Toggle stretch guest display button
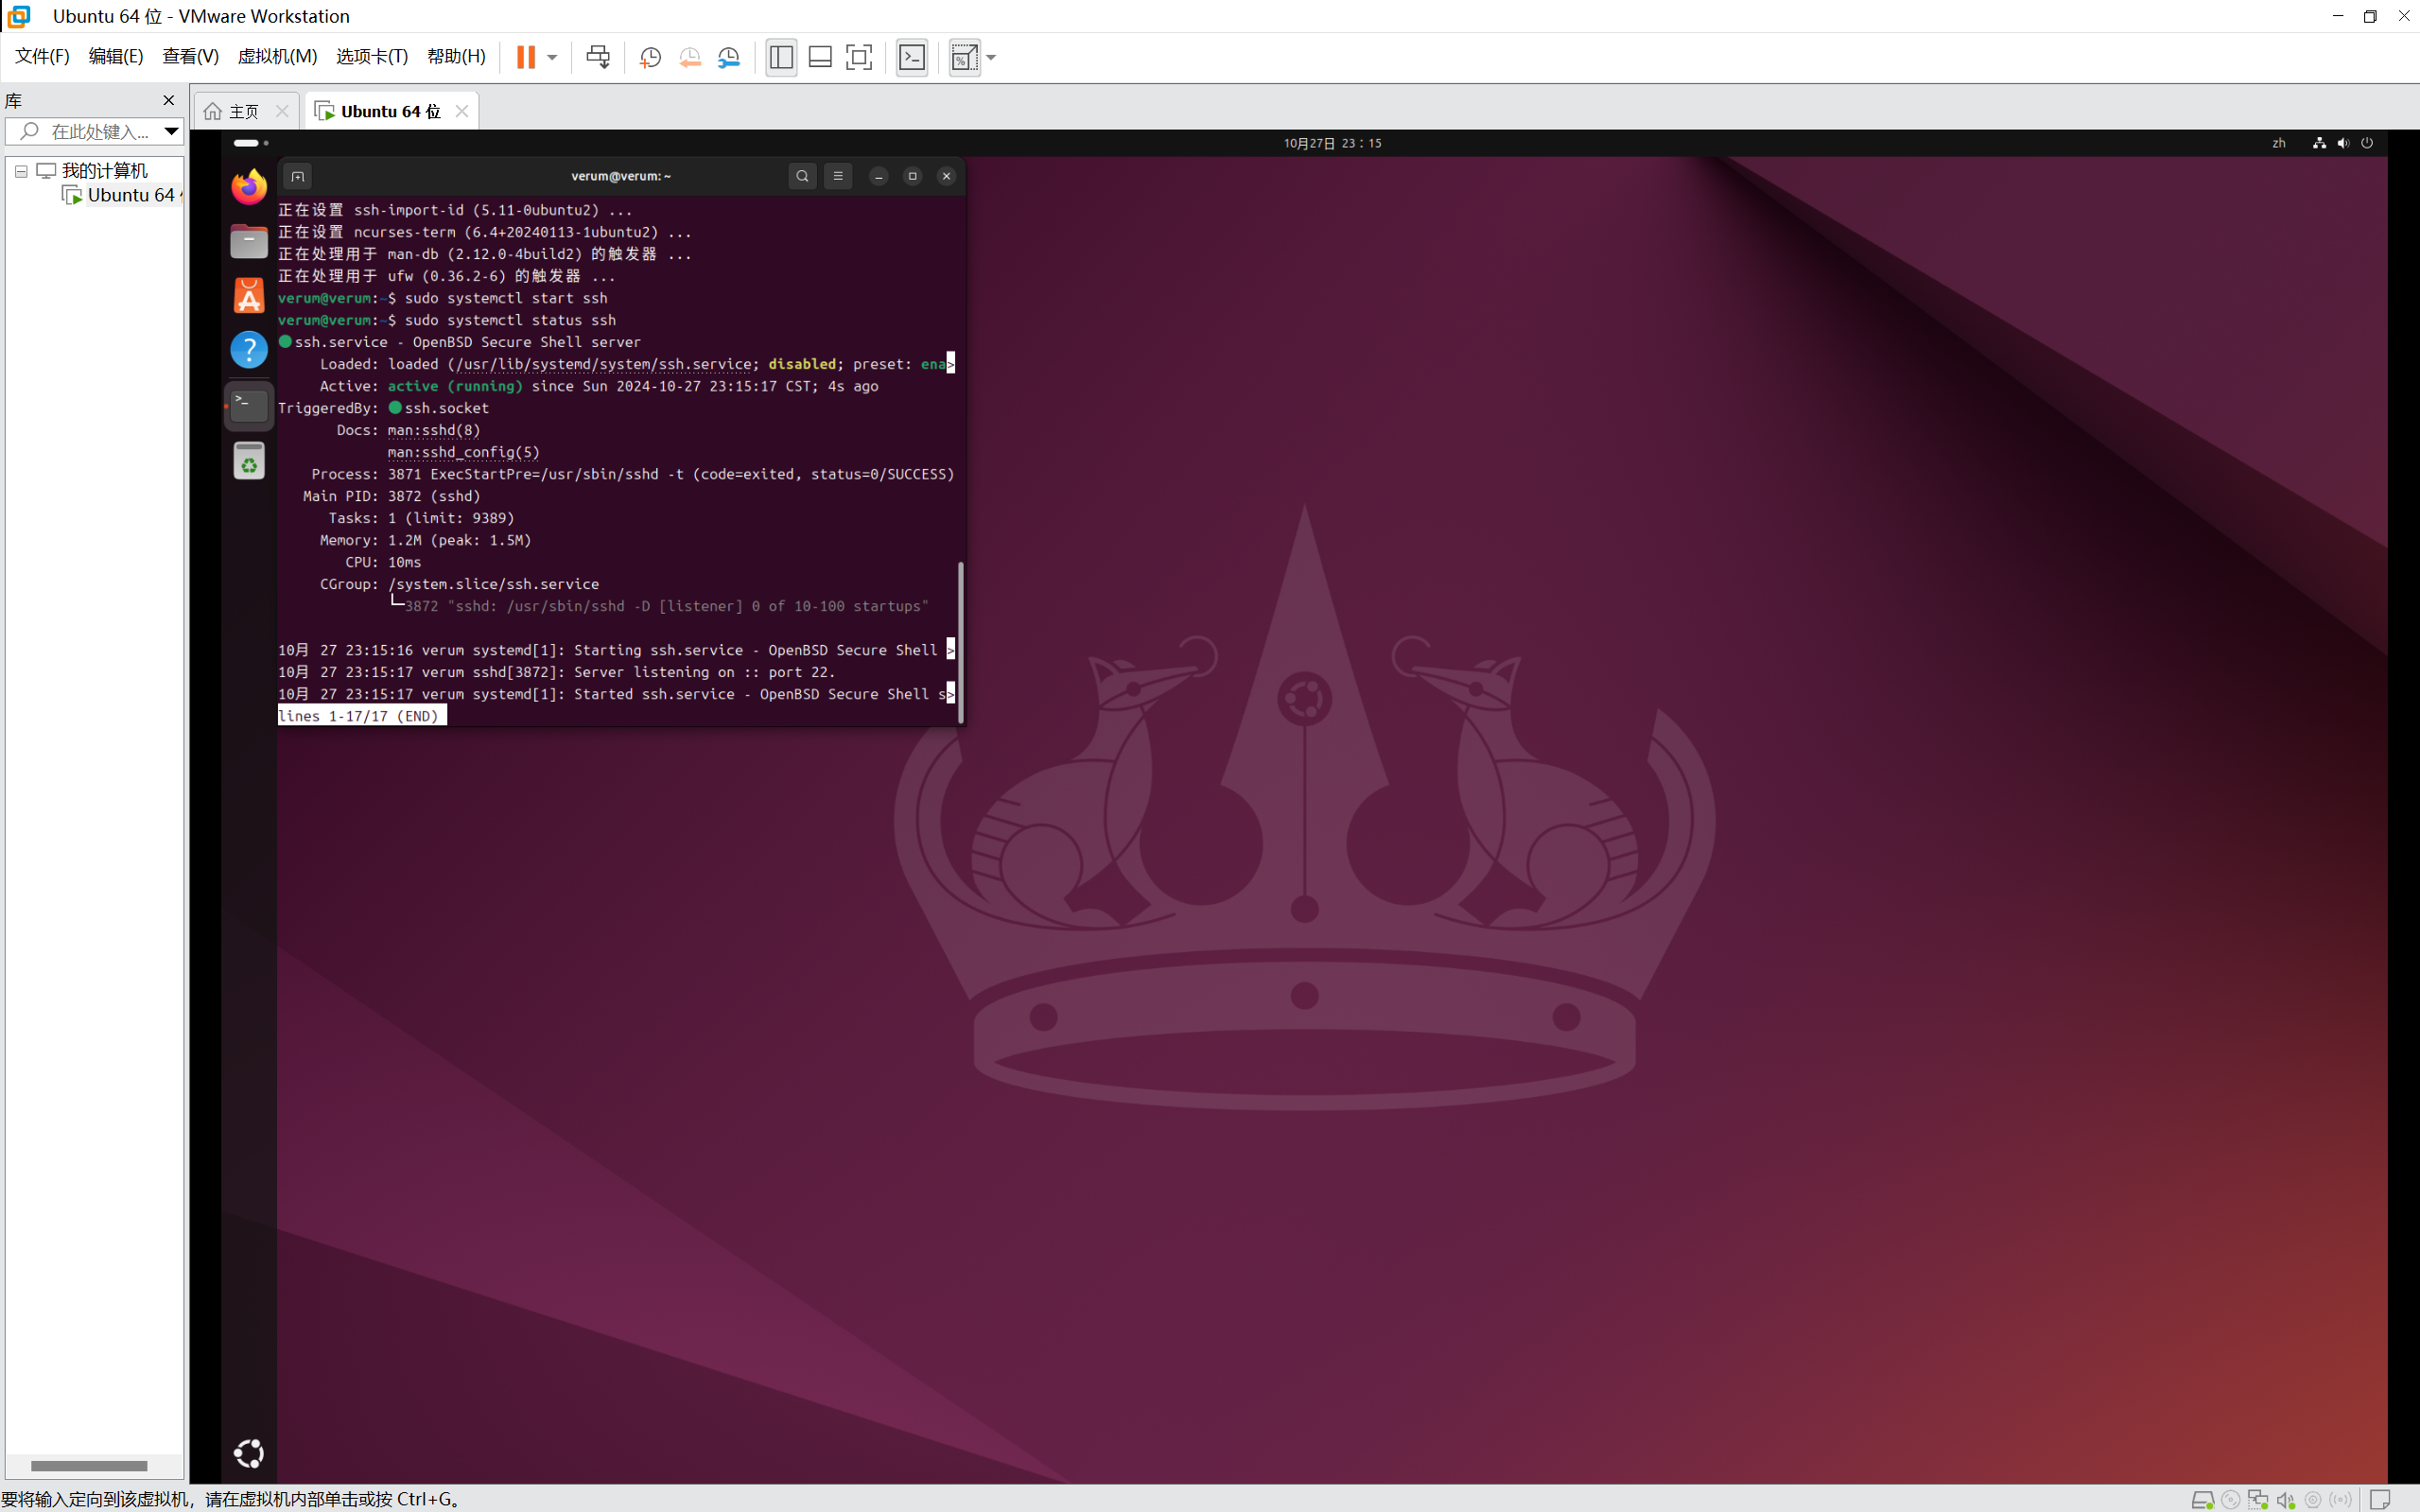This screenshot has height=1512, width=2420. click(x=964, y=57)
